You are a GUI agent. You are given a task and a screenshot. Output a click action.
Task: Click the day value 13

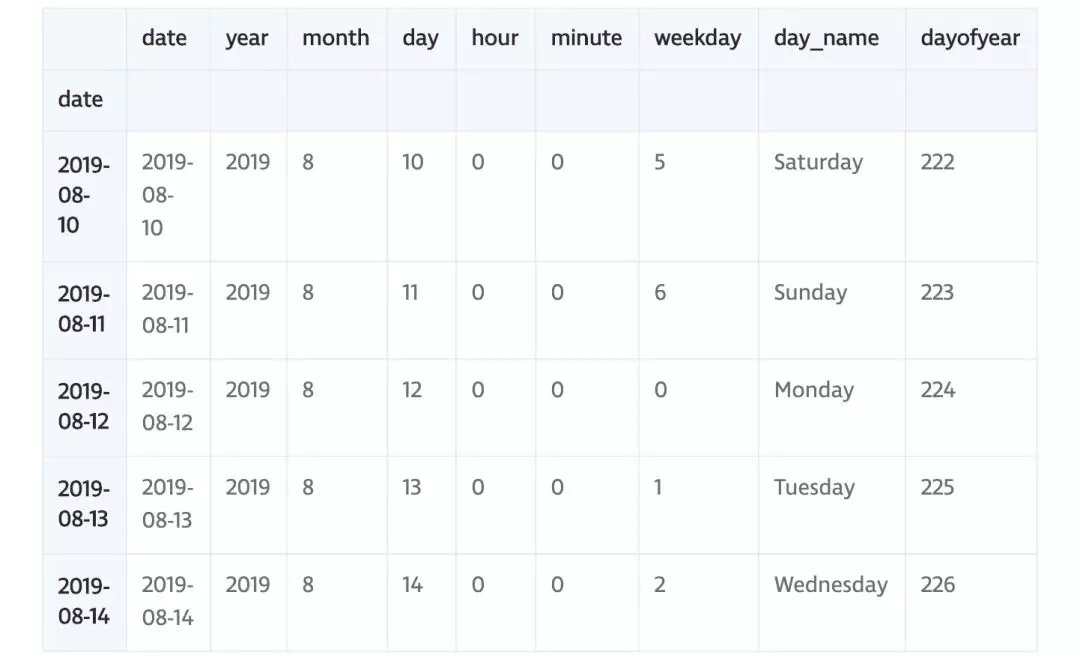(412, 488)
